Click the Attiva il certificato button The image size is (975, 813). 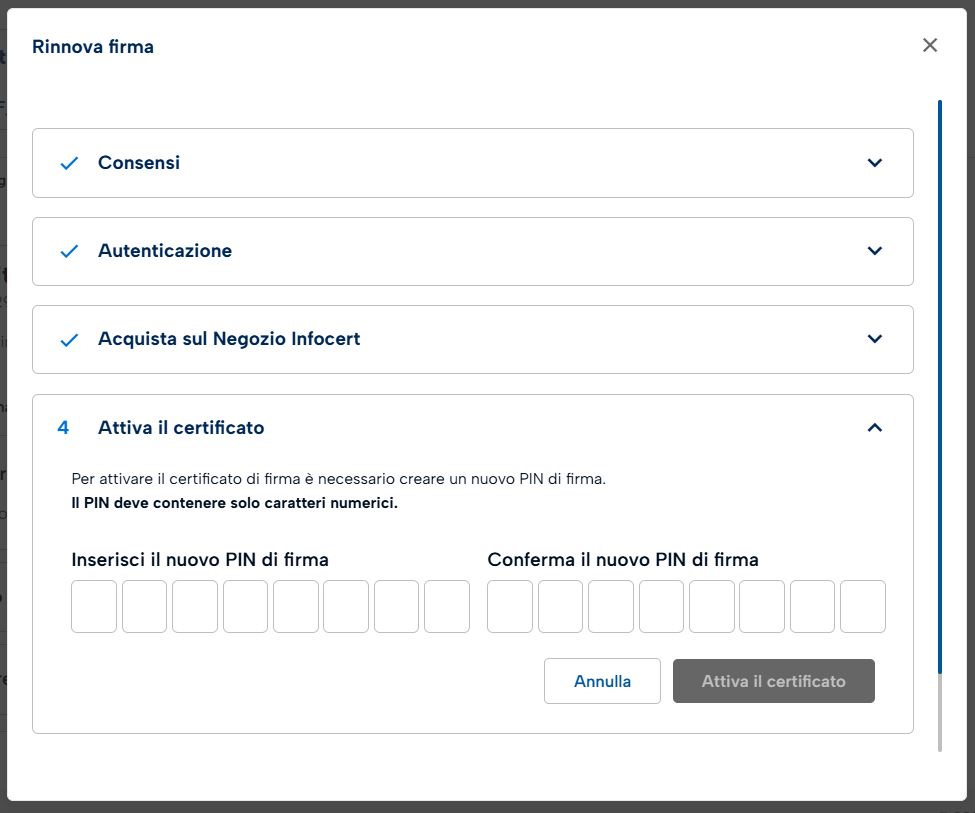(773, 681)
